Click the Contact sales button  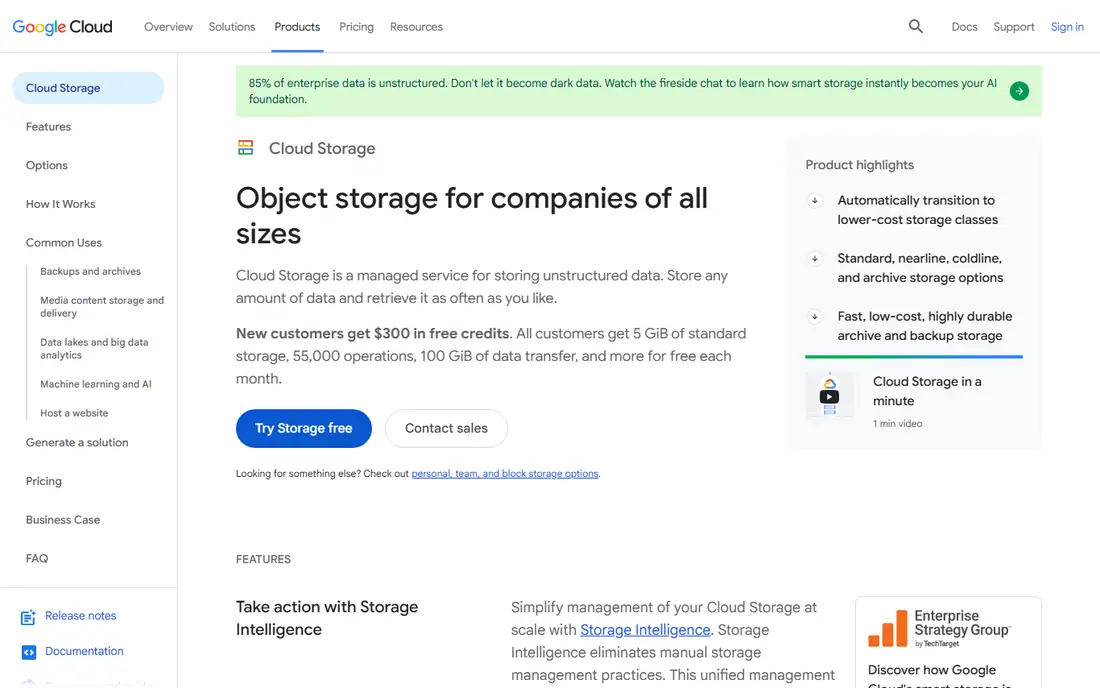(446, 429)
